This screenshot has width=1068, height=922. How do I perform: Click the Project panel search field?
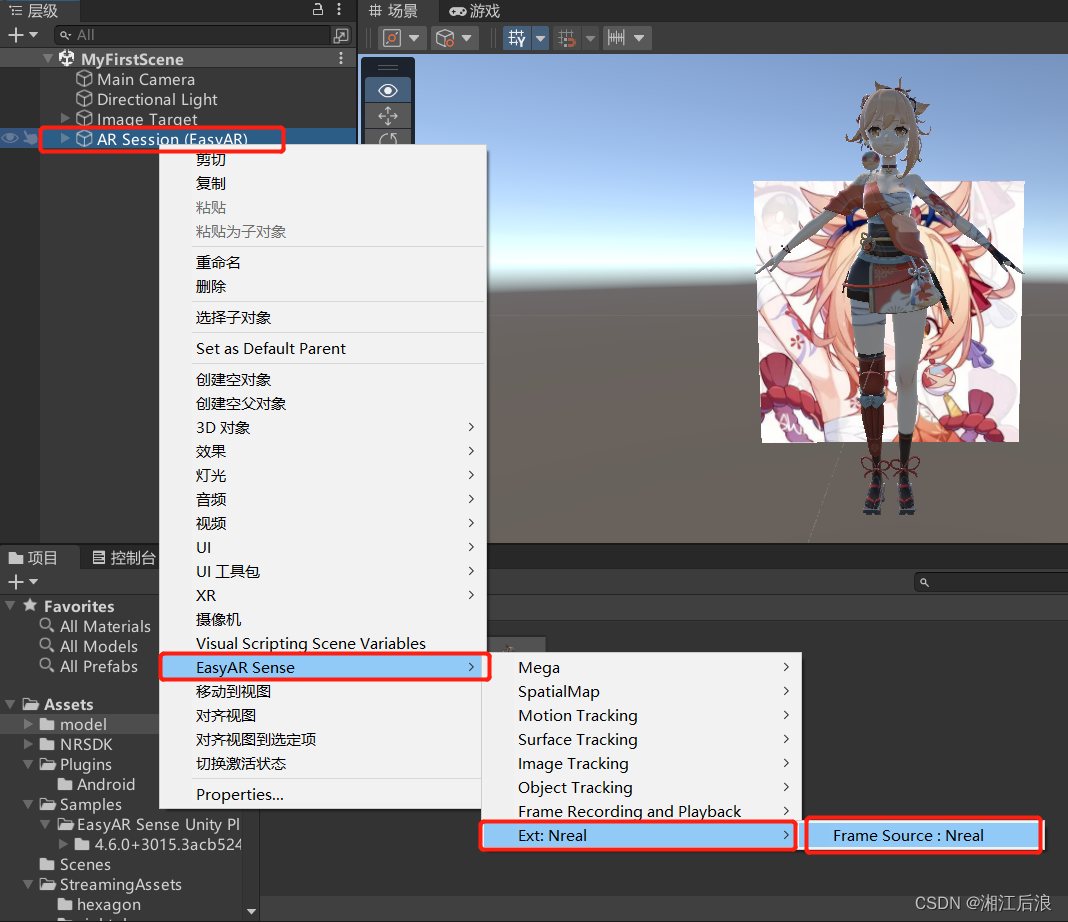(992, 582)
